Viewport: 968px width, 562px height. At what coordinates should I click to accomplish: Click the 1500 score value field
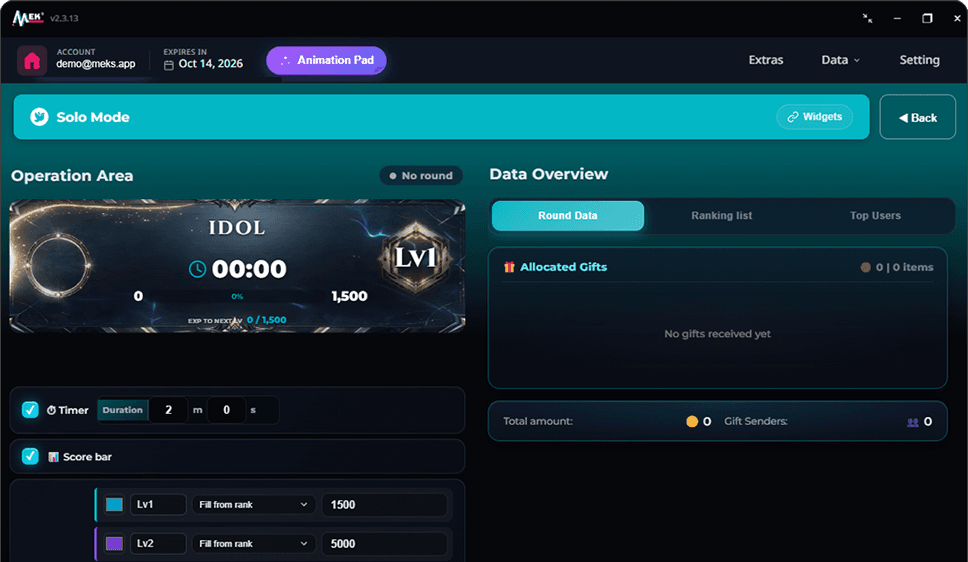[x=385, y=505]
